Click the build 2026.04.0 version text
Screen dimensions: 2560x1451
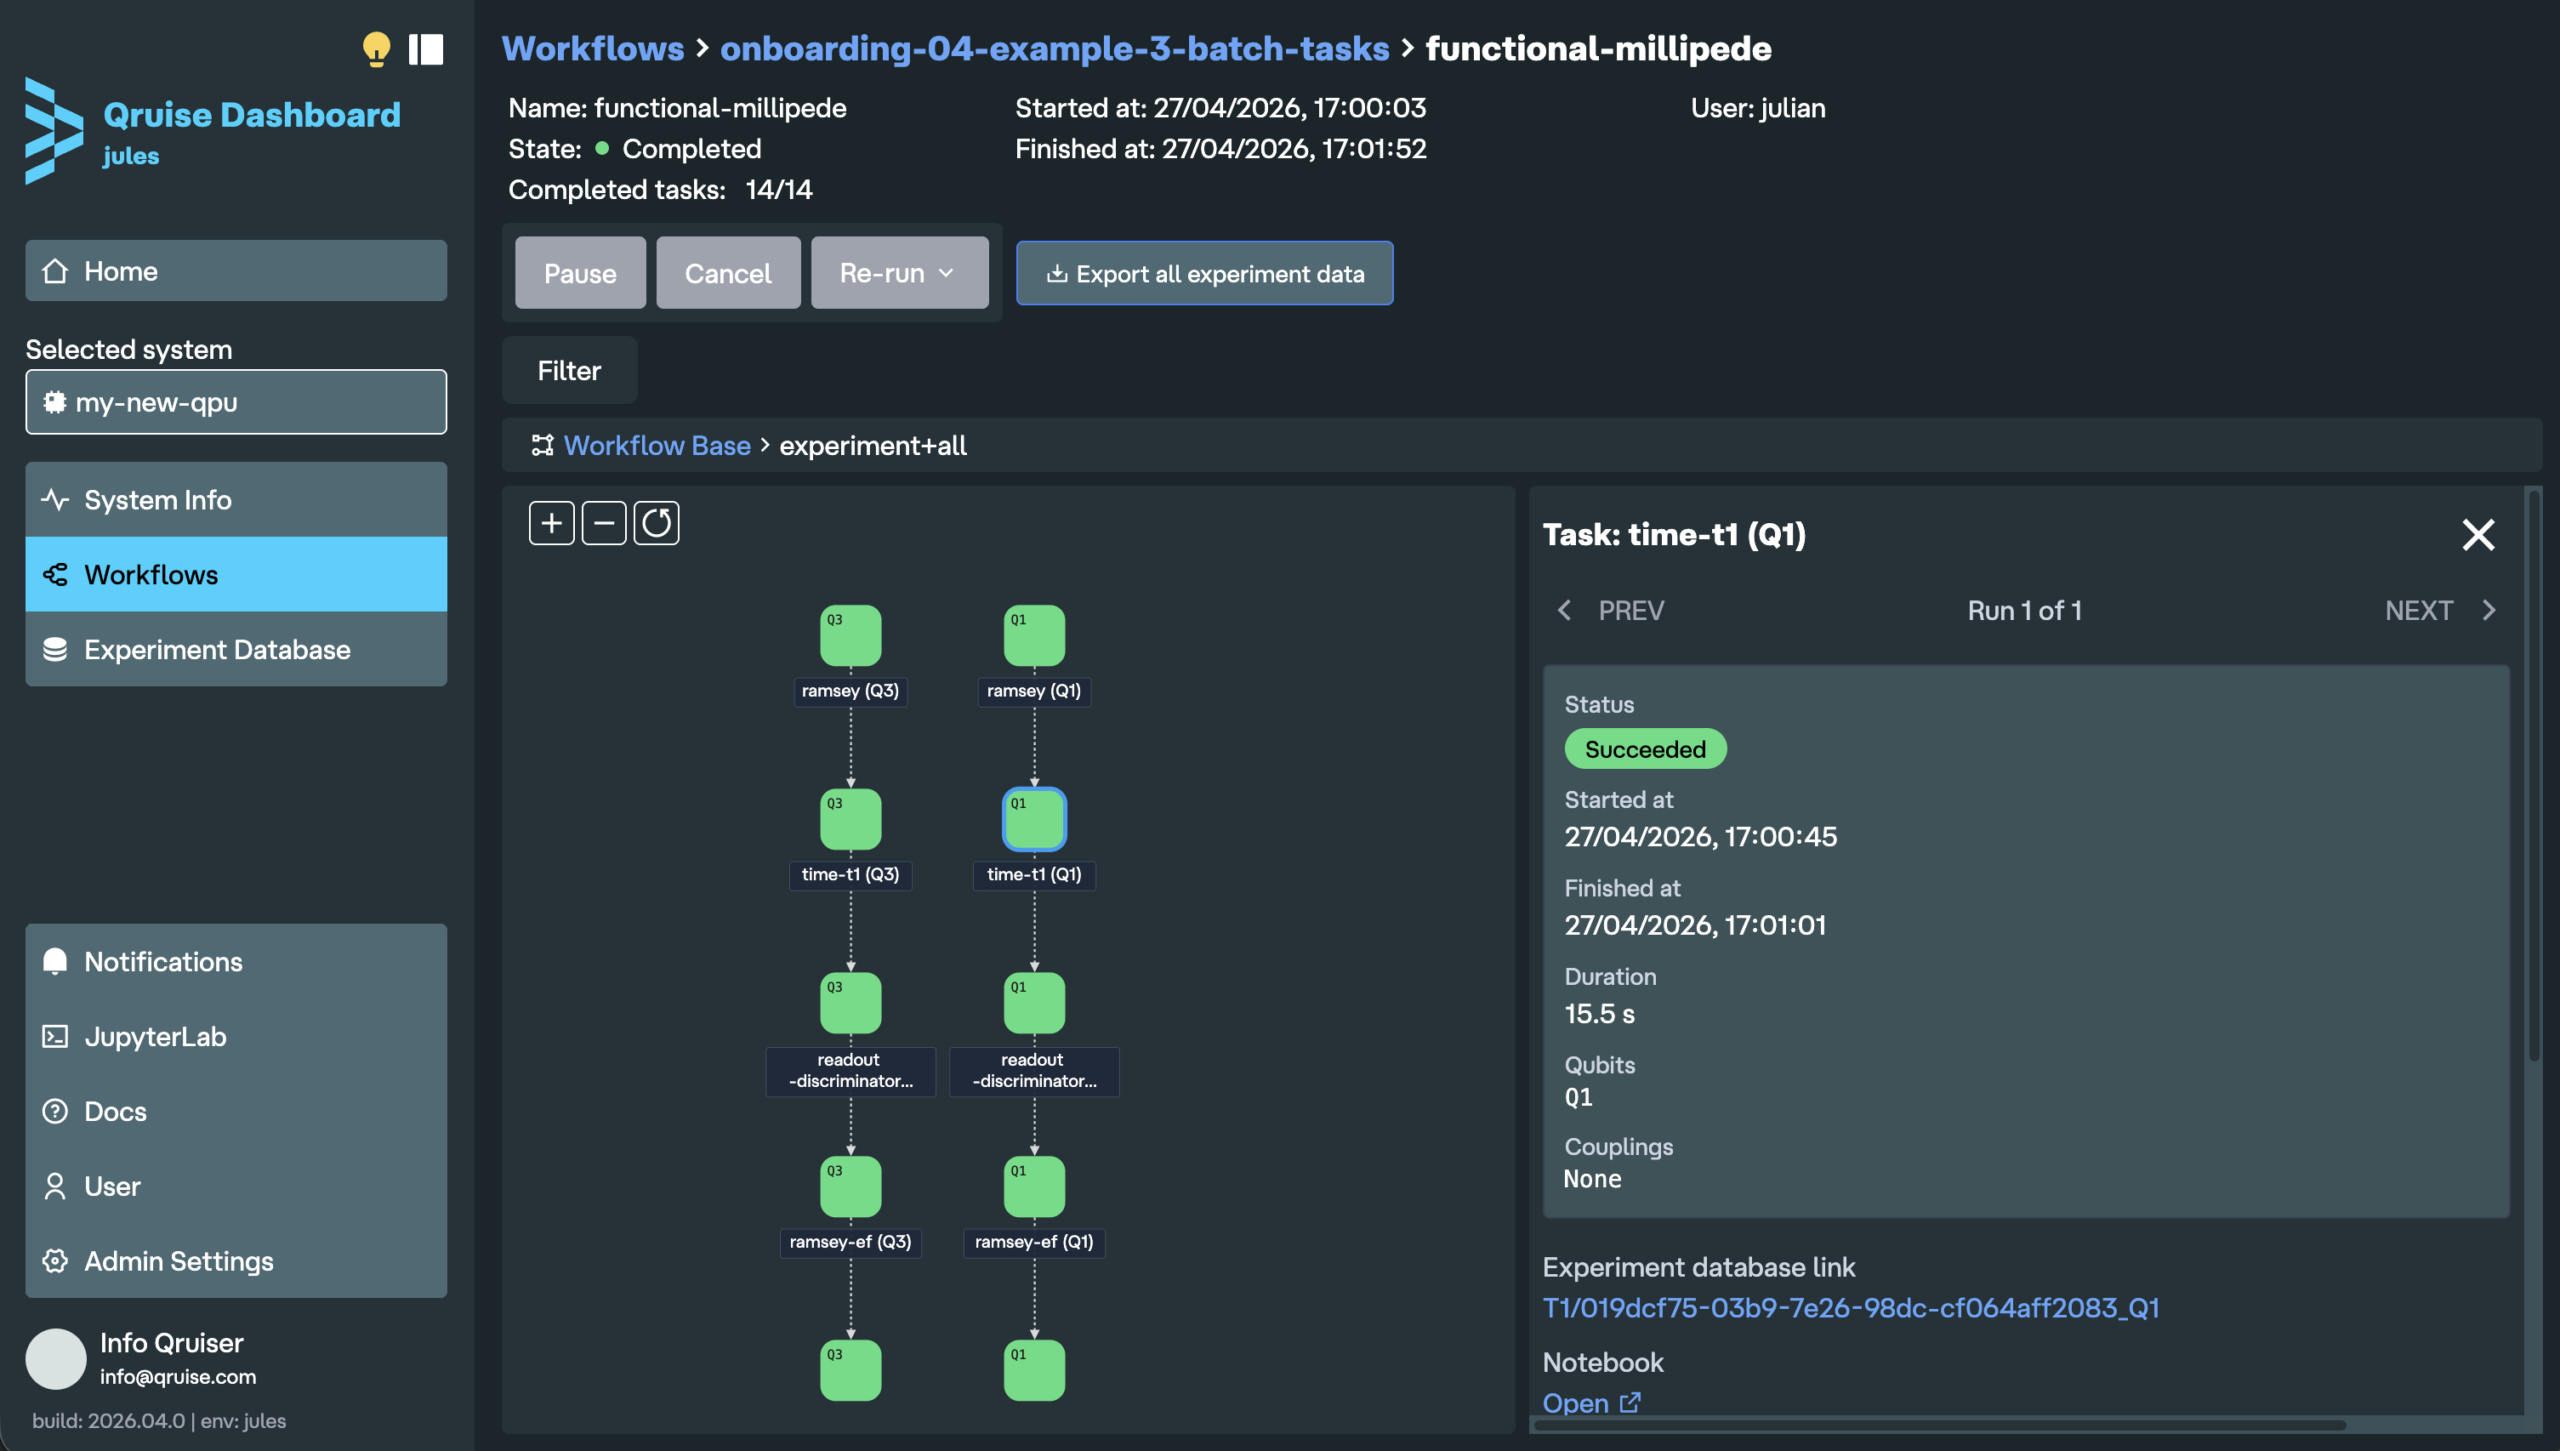159,1421
